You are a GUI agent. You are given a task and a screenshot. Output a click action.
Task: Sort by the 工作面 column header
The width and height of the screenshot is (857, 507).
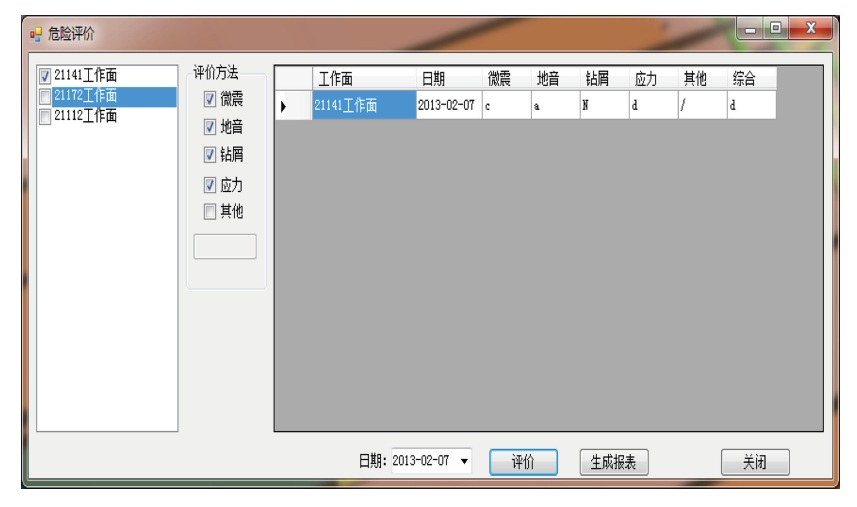coord(362,79)
